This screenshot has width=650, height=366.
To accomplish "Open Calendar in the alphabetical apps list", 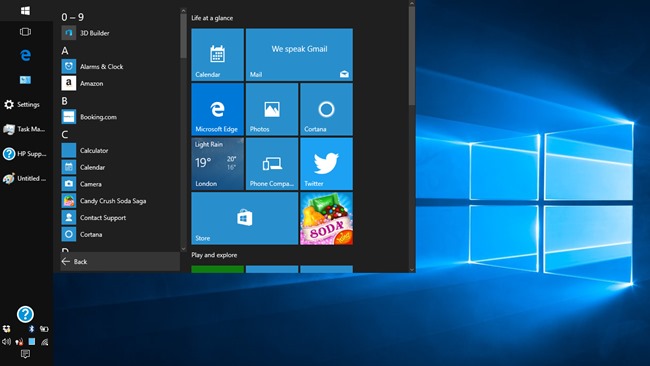I will [x=120, y=167].
